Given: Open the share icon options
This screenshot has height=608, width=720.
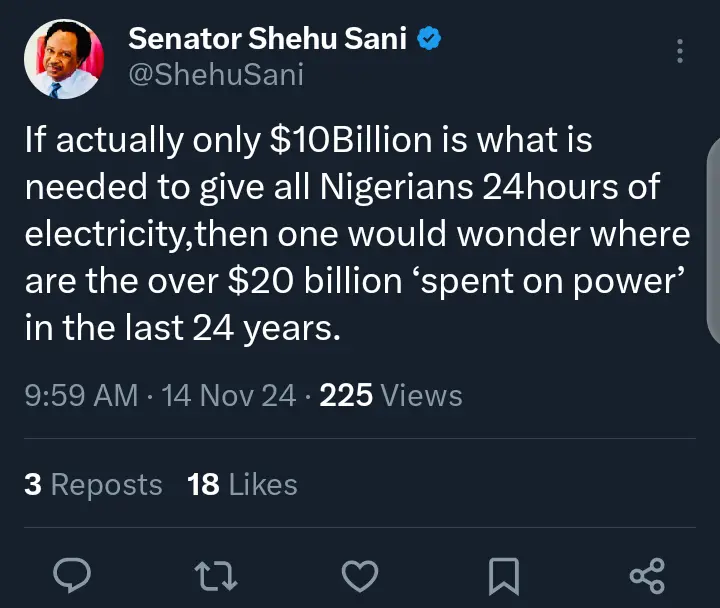Looking at the screenshot, I should (648, 574).
